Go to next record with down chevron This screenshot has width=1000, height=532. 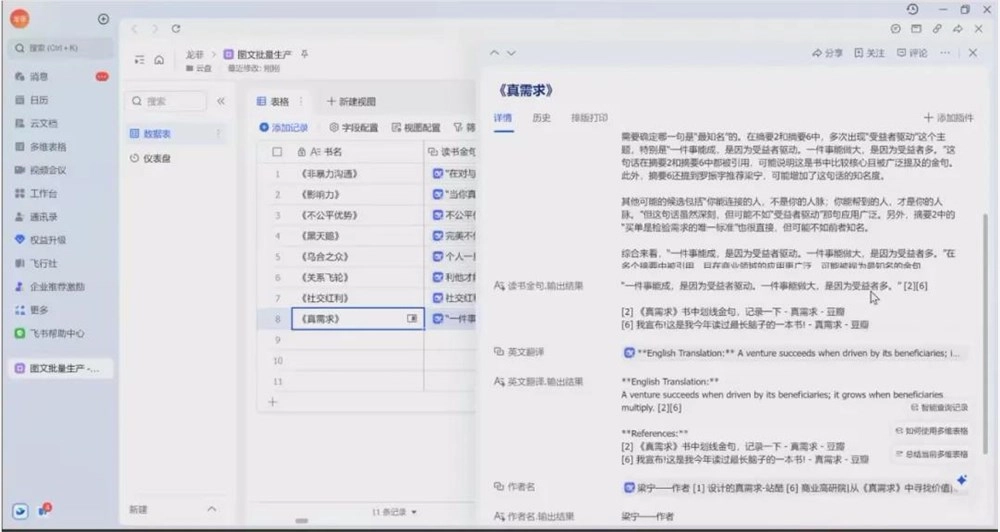coord(511,53)
